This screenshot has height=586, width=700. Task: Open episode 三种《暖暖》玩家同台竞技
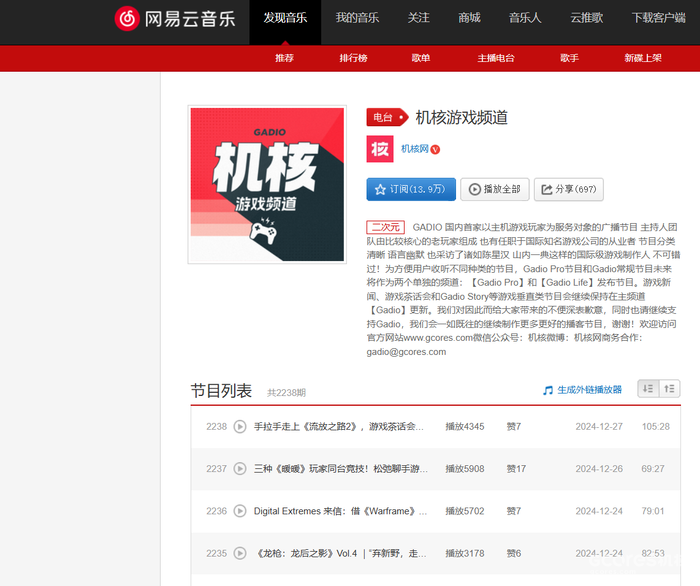pyautogui.click(x=341, y=469)
